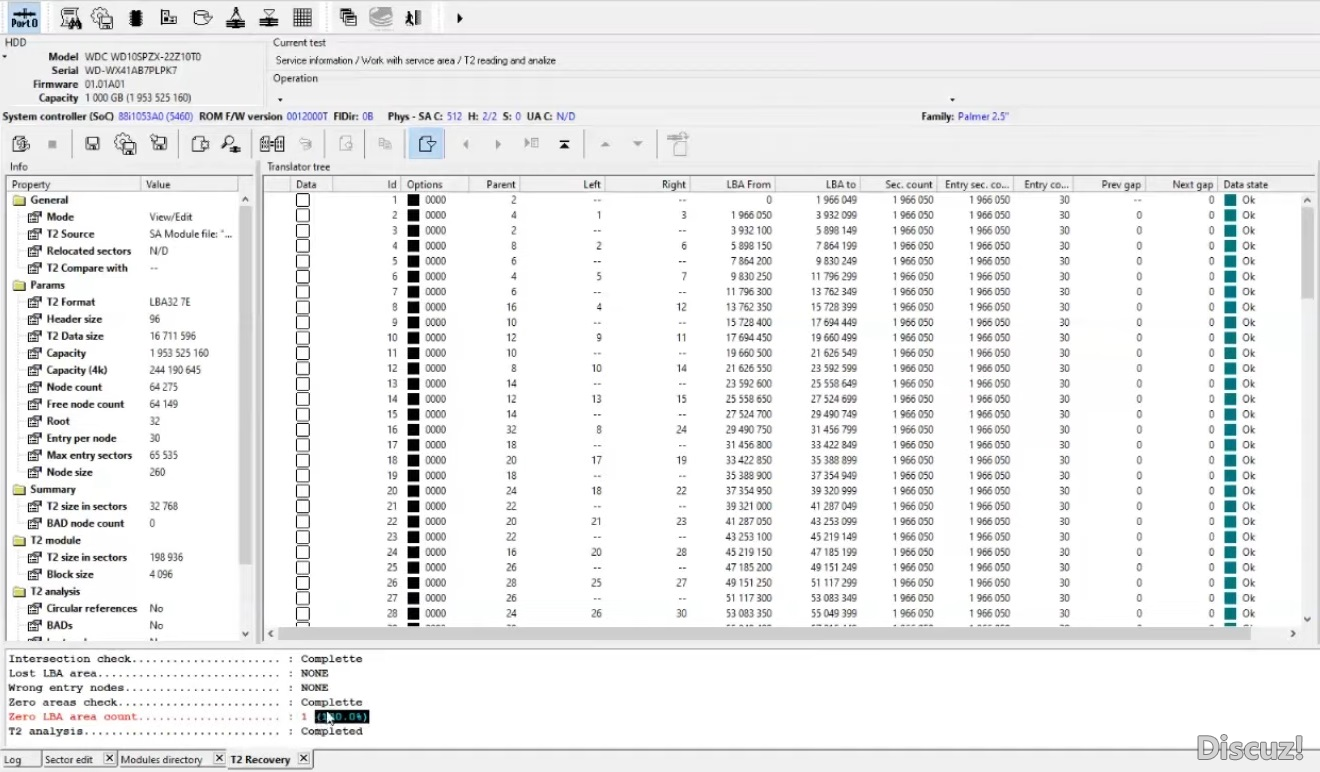The image size is (1320, 772).
Task: Click the Property column header
Action: 75,184
